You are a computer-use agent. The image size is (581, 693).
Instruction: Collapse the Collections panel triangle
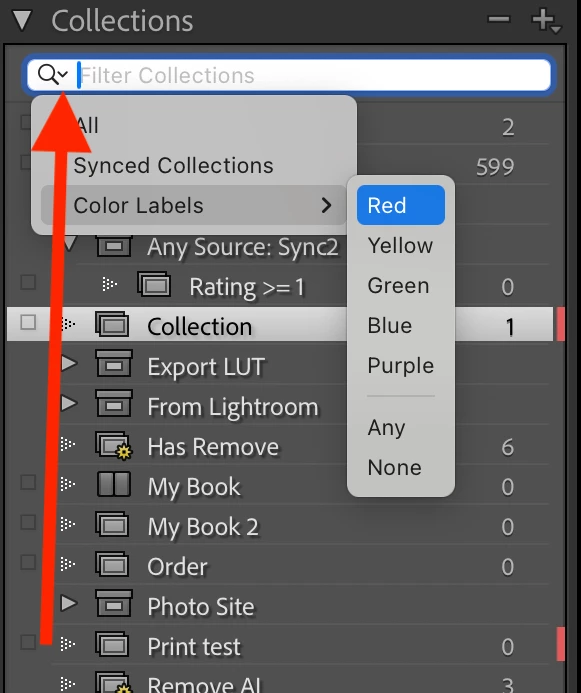22,21
